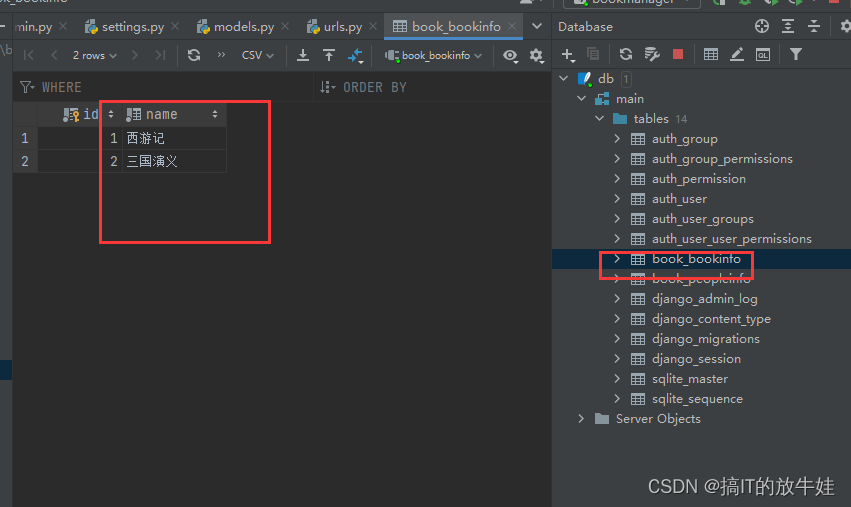This screenshot has width=851, height=507.
Task: Expand the Server Objects node
Action: point(581,419)
